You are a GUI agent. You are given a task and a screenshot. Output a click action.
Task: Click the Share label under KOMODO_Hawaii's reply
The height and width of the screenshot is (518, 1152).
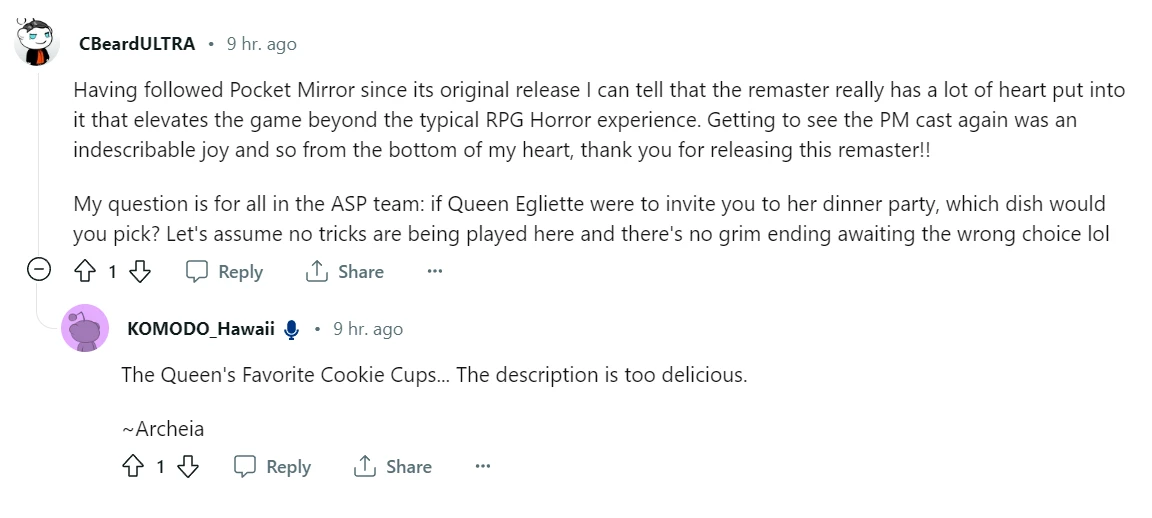(408, 467)
